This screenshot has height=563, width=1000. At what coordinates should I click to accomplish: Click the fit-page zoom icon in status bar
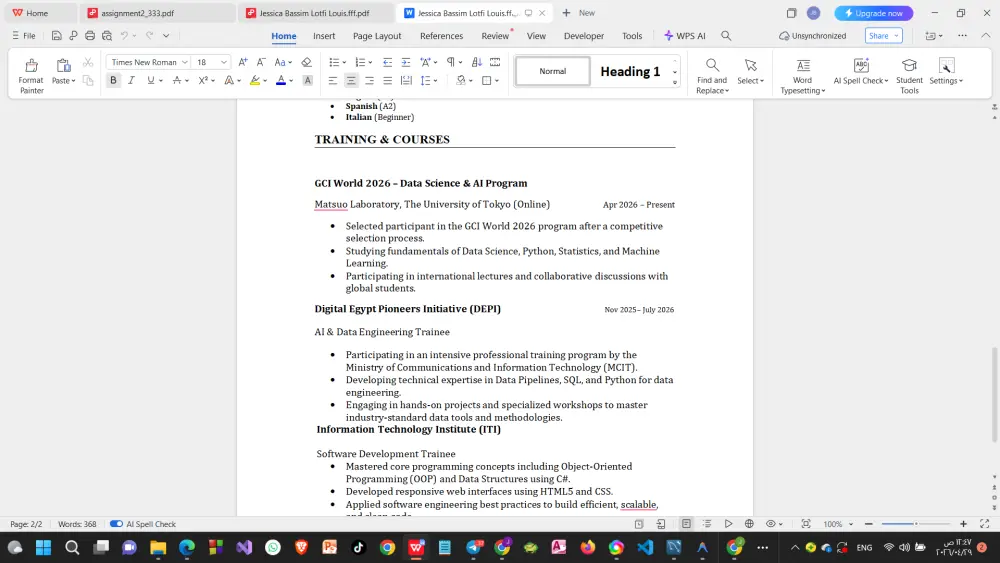[806, 523]
